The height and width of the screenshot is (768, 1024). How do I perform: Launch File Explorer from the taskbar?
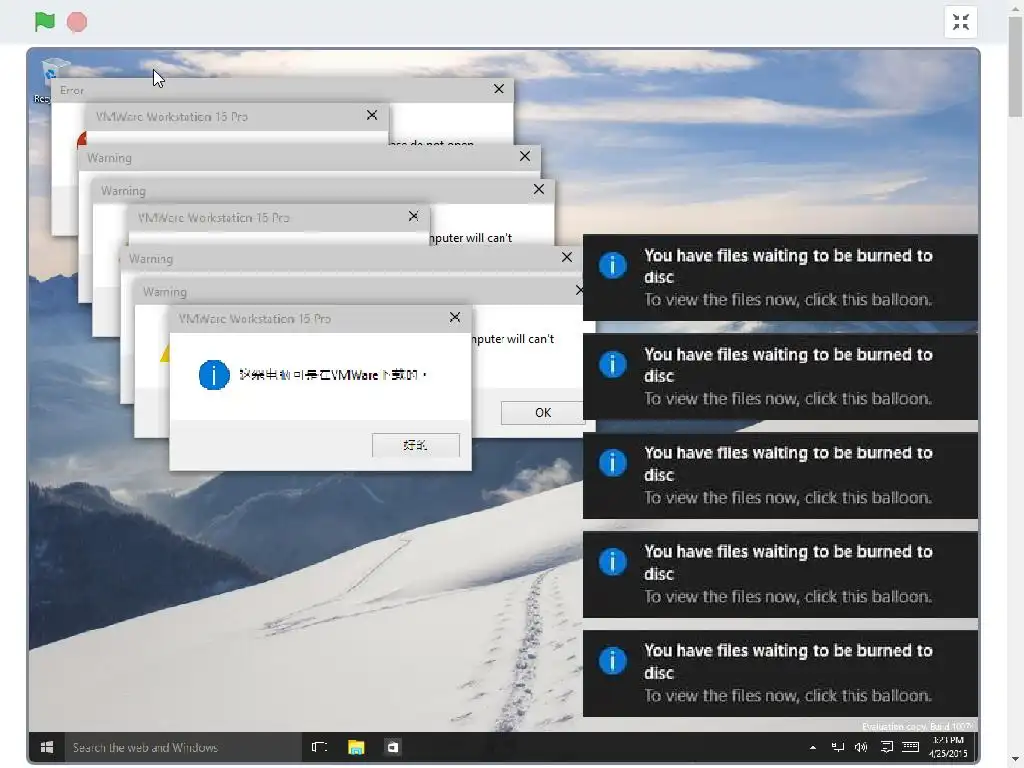point(356,747)
